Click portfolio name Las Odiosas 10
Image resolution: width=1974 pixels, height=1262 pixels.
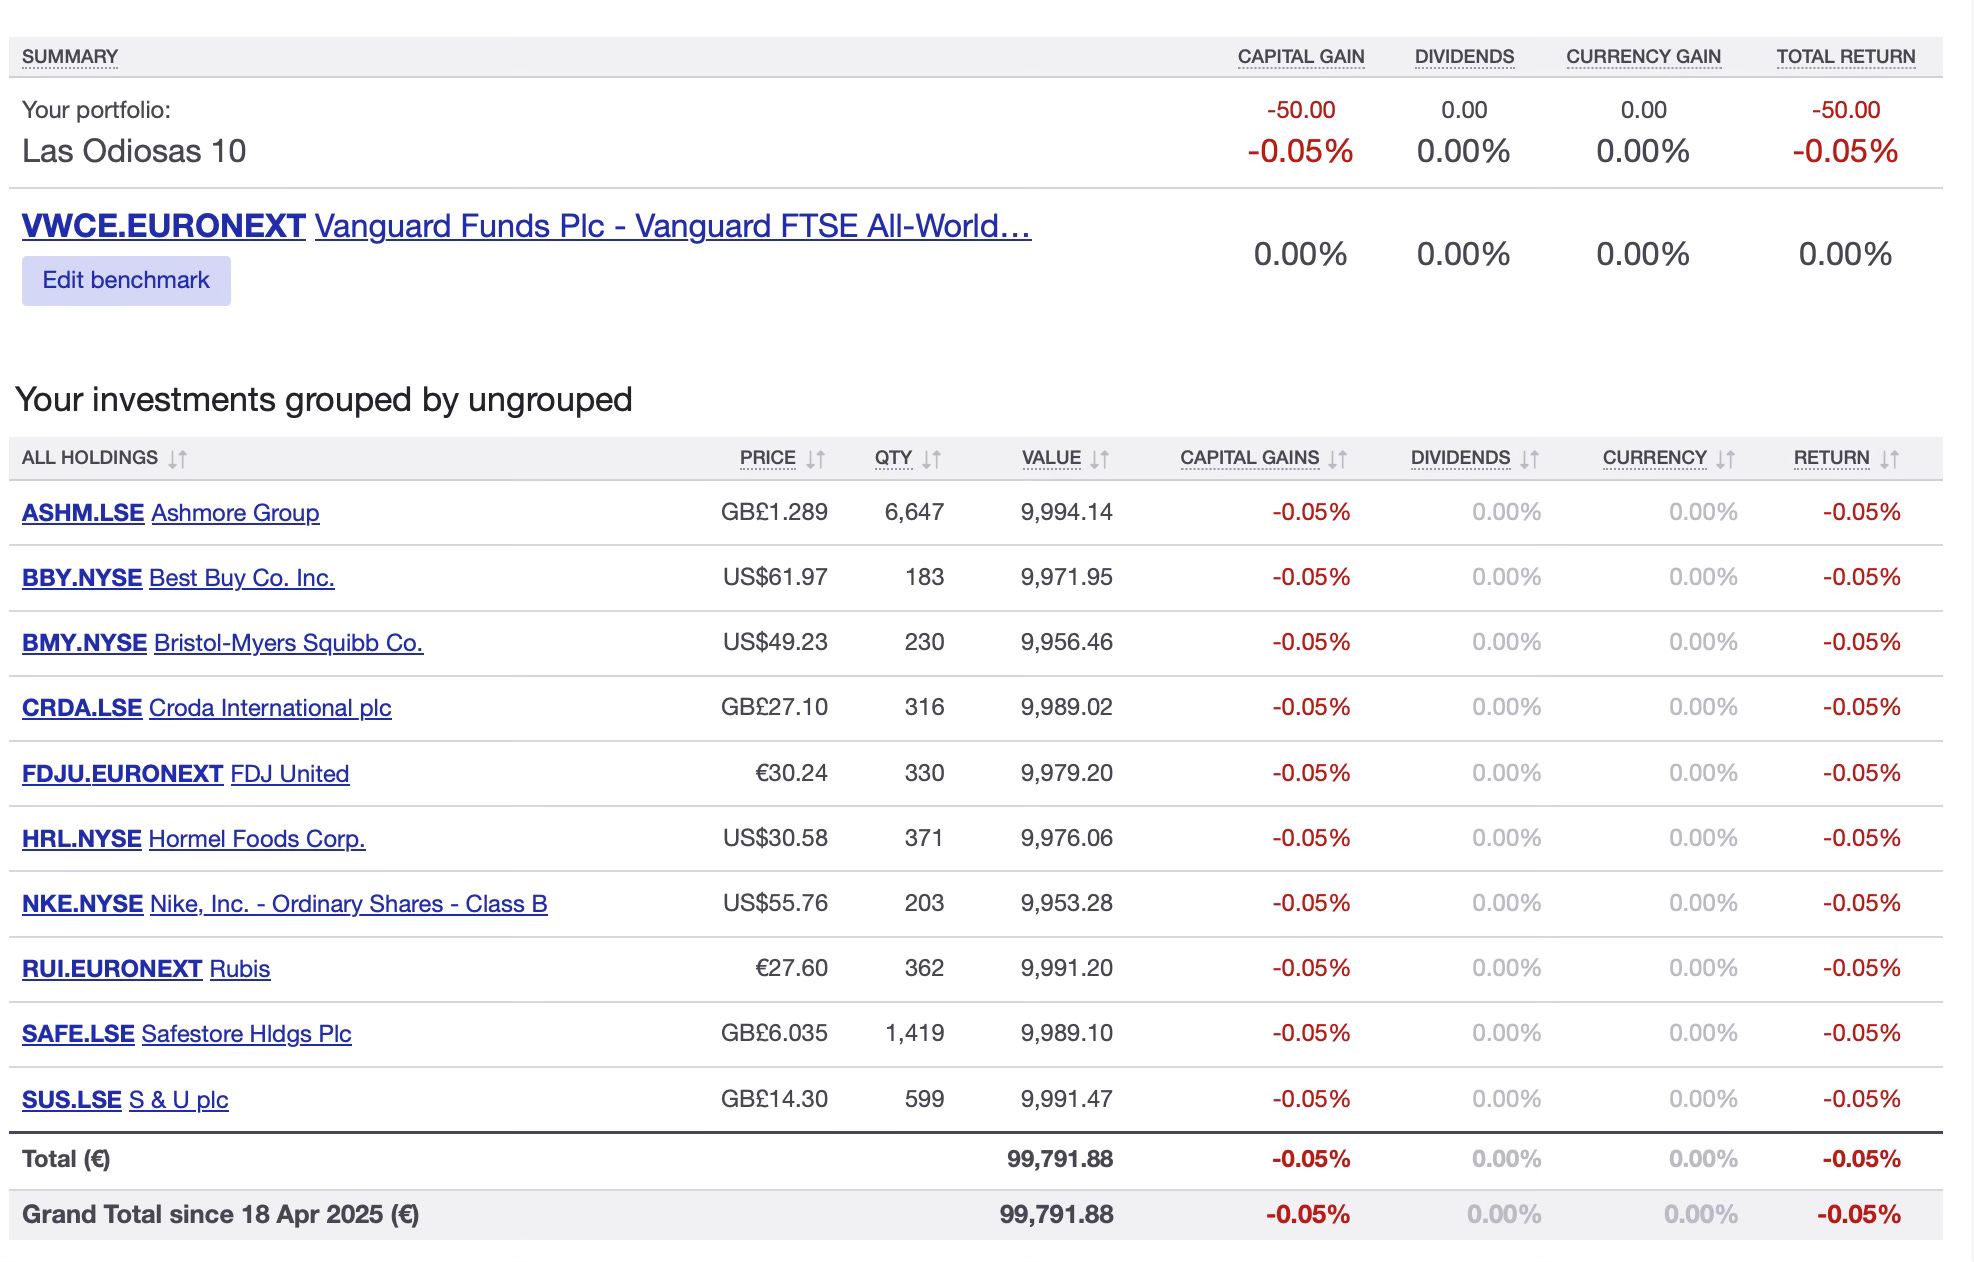(x=134, y=151)
